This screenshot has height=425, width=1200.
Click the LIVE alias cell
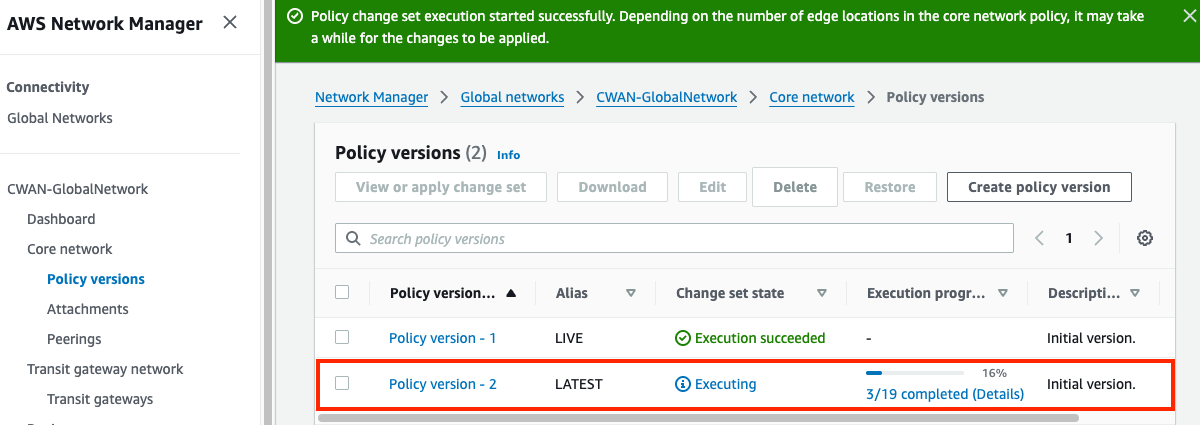click(569, 338)
